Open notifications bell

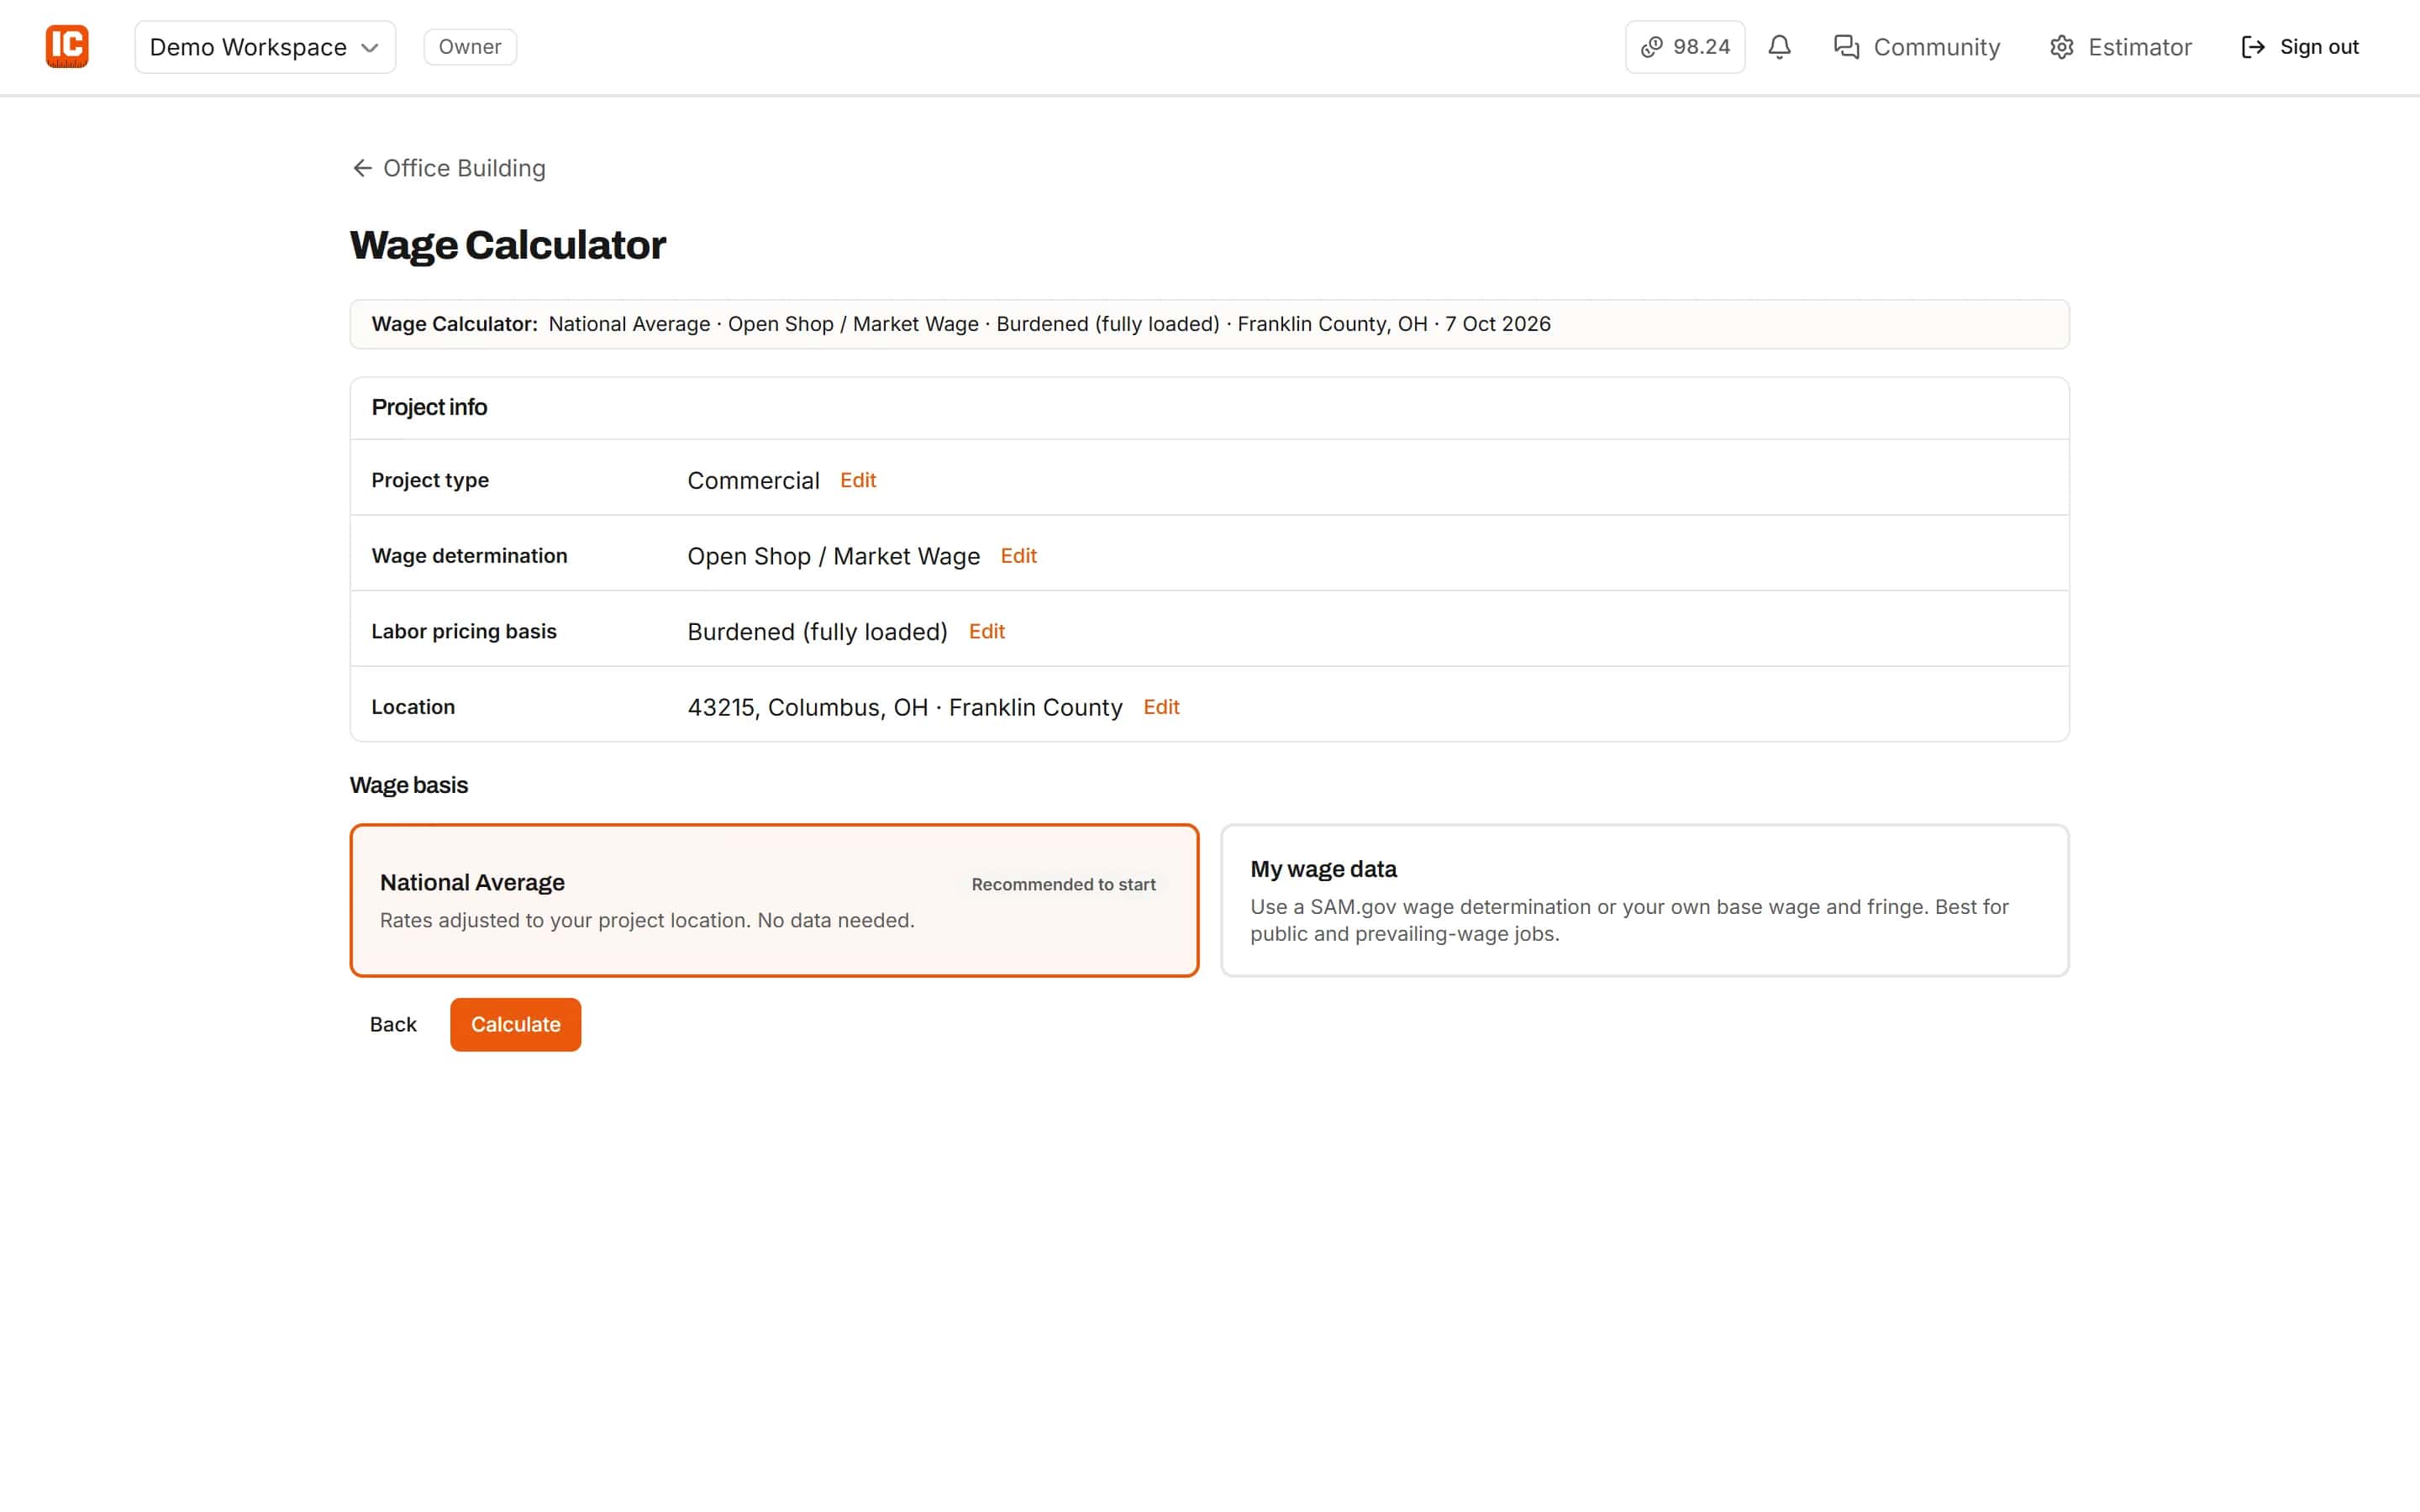pyautogui.click(x=1779, y=47)
